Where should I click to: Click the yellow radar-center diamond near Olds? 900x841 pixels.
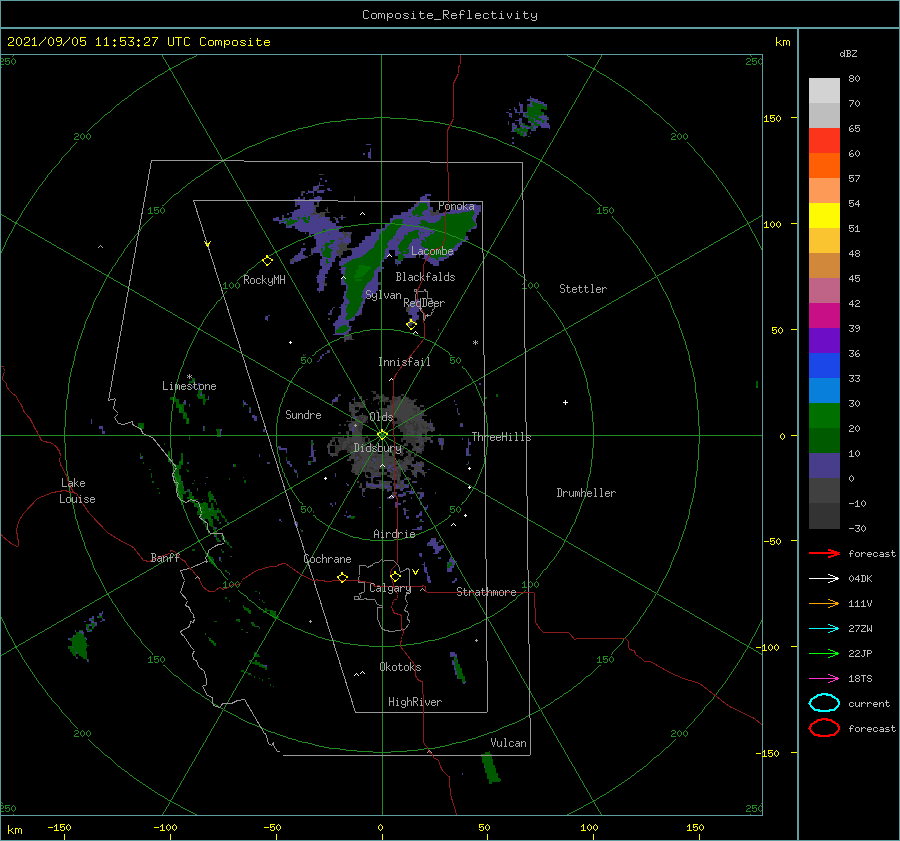[x=382, y=435]
